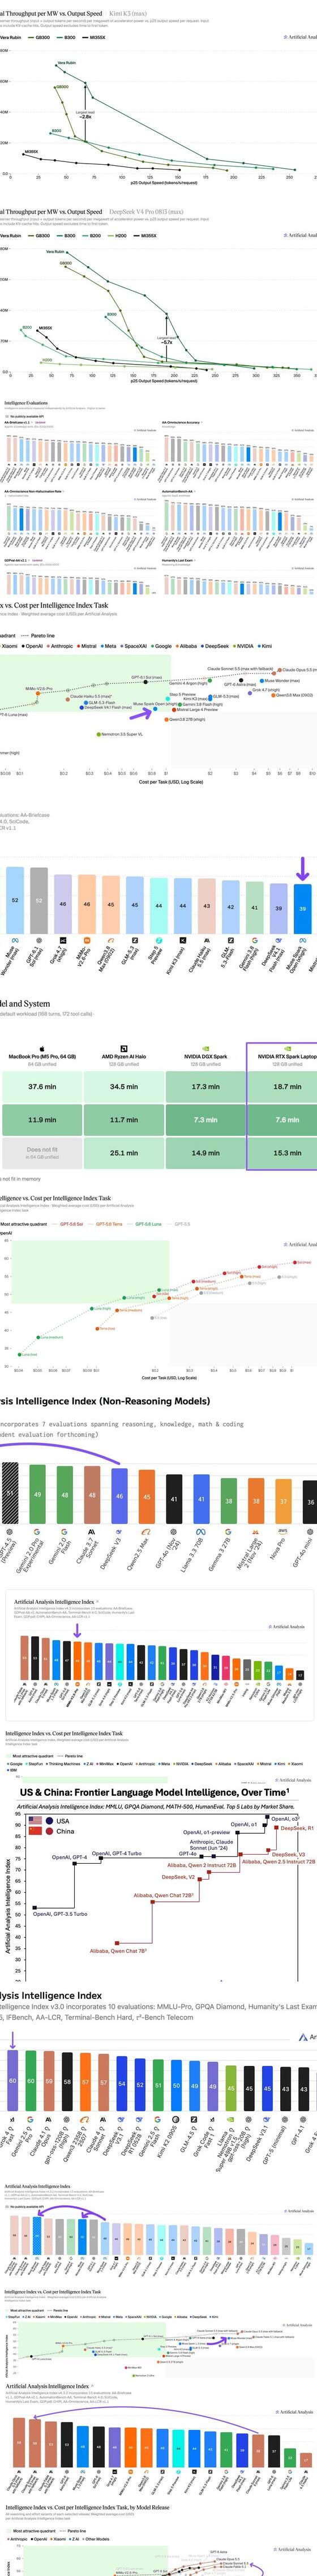317x2576 pixels.
Task: Click the 'Largest lead ~2.8x' annotation in the Kimi K3 chart
Action: (x=86, y=114)
